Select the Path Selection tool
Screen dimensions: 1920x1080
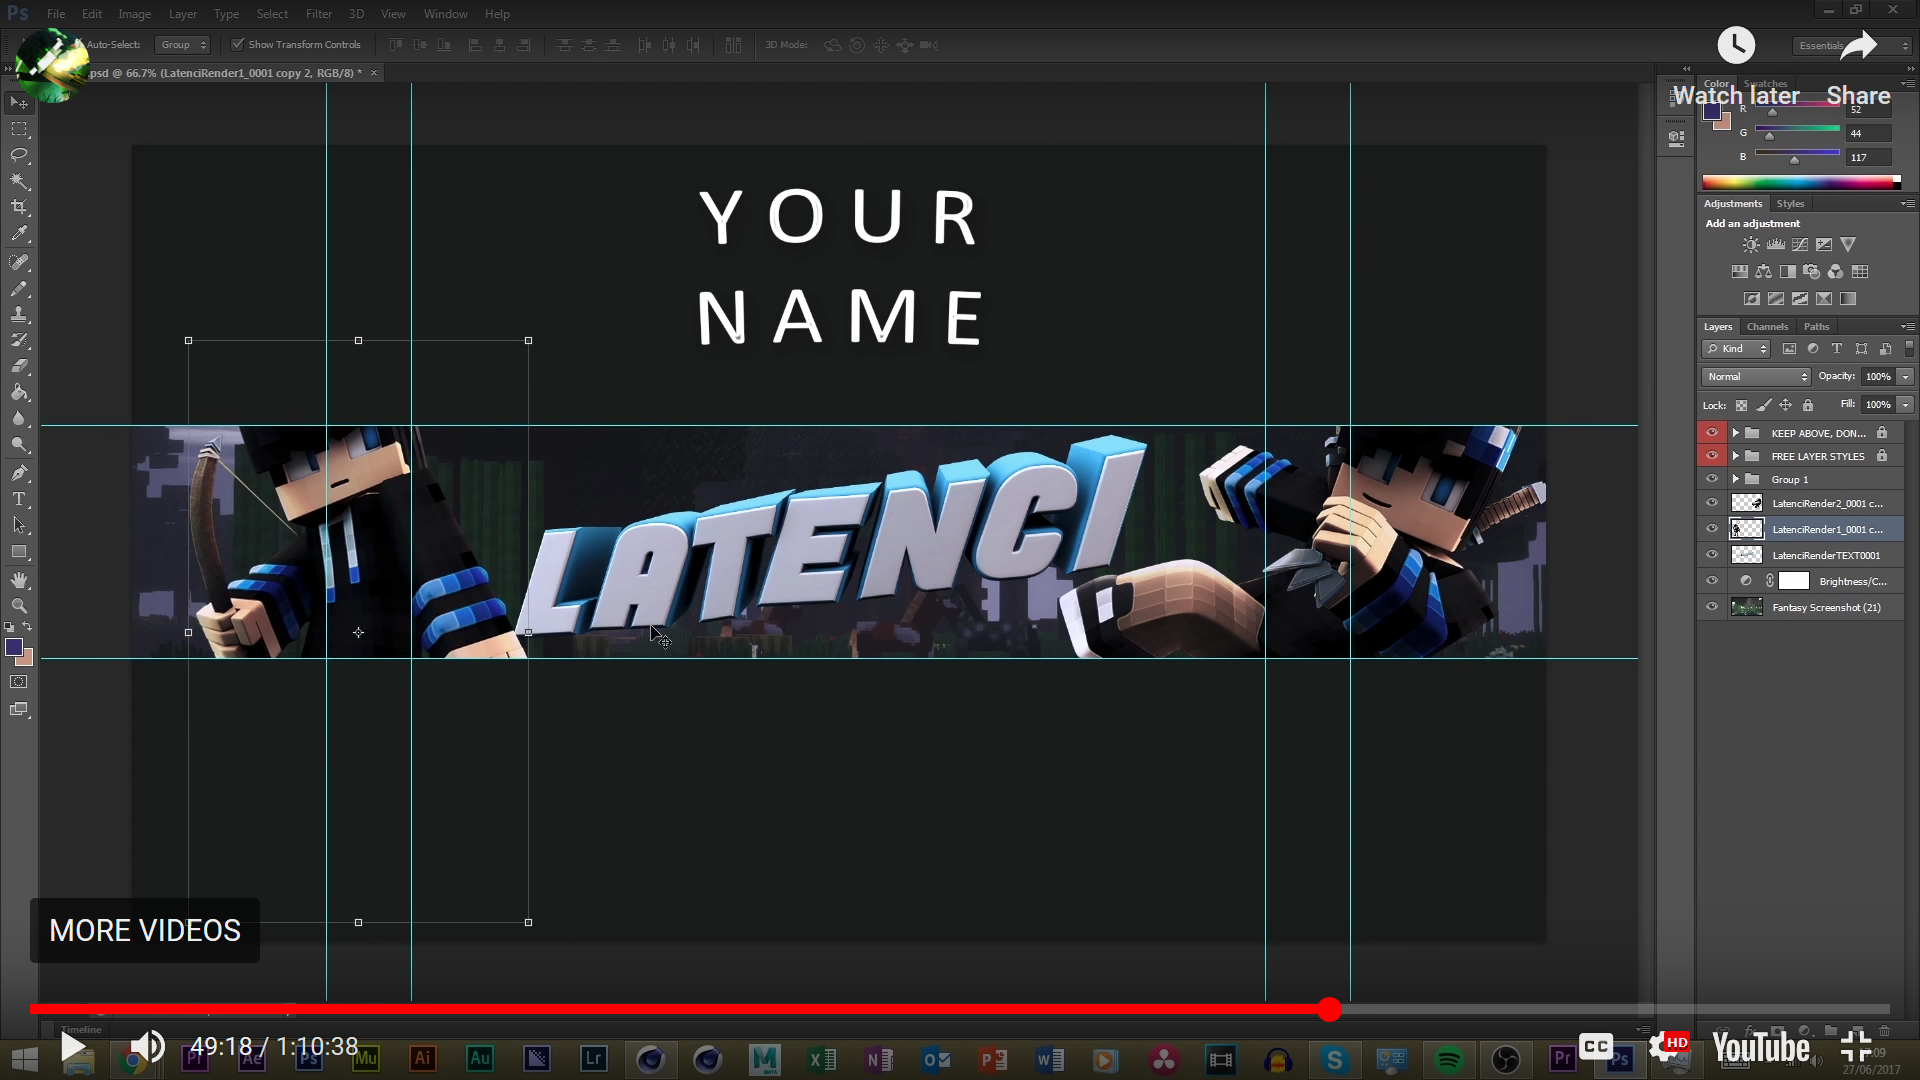(x=19, y=525)
